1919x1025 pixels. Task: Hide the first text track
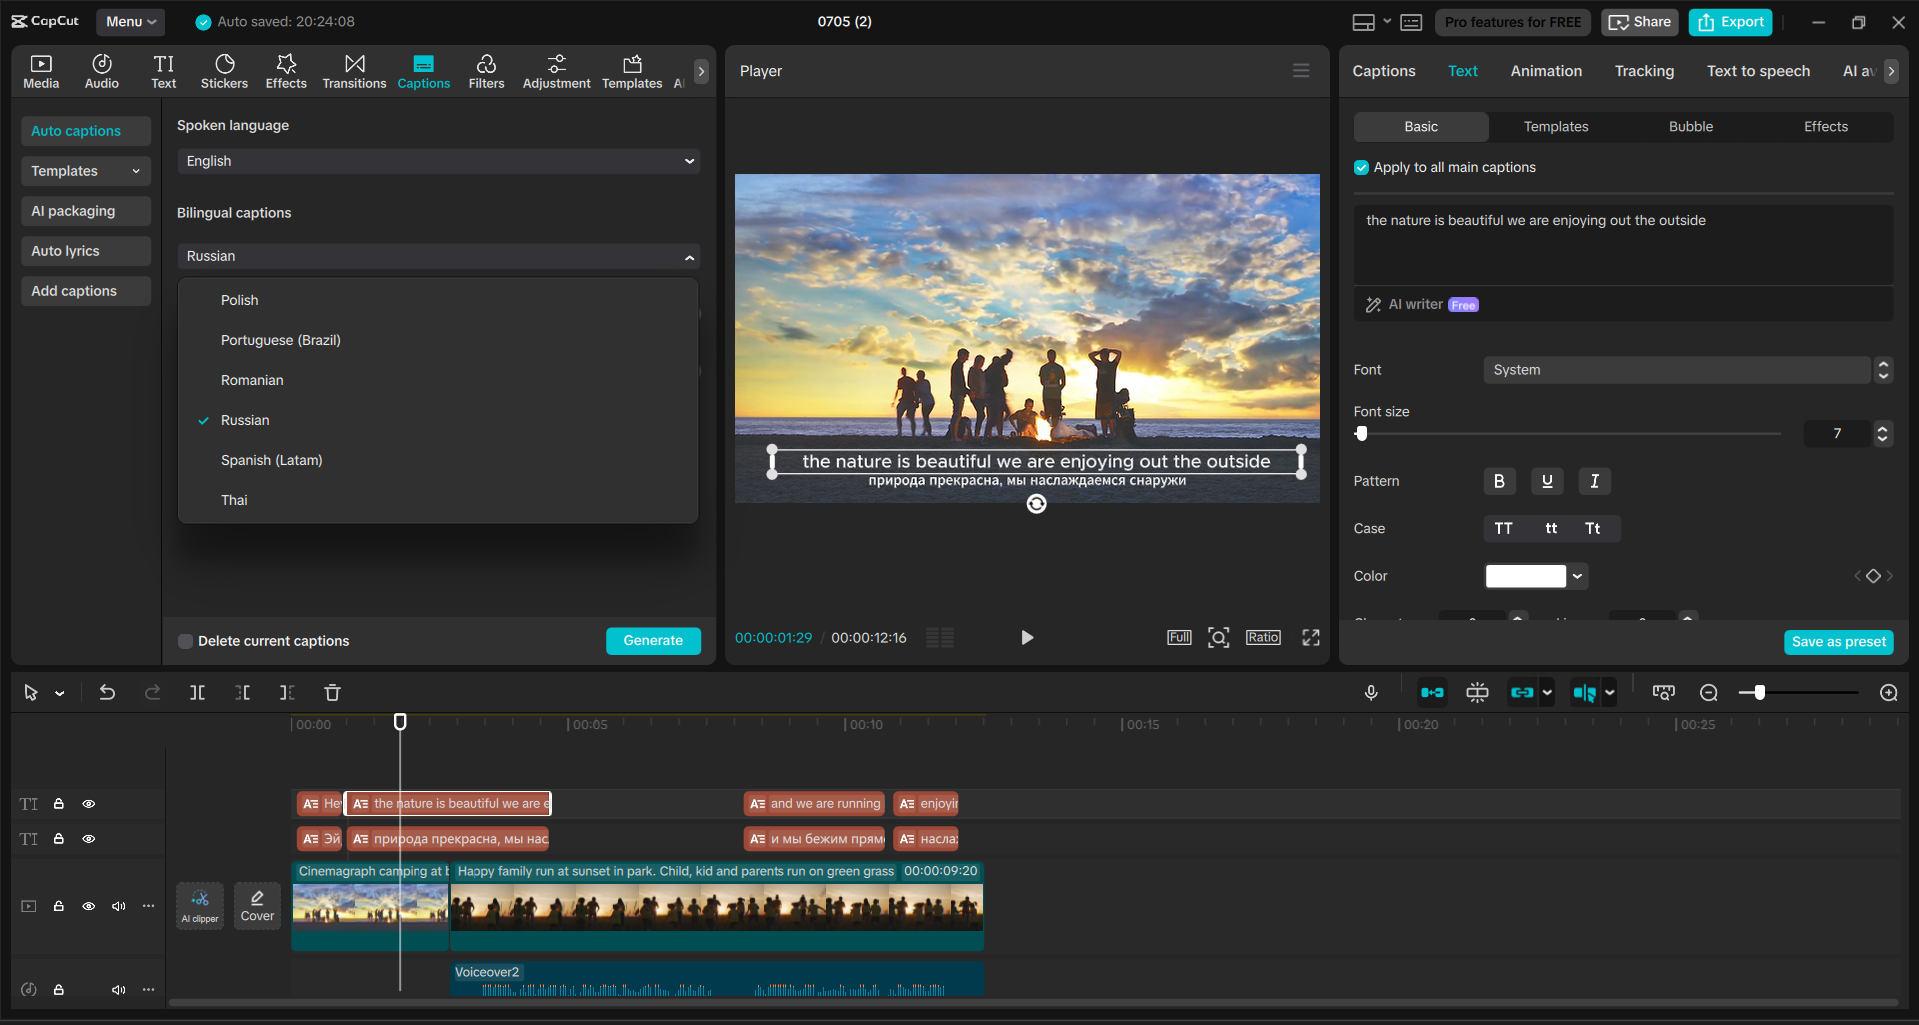point(88,803)
